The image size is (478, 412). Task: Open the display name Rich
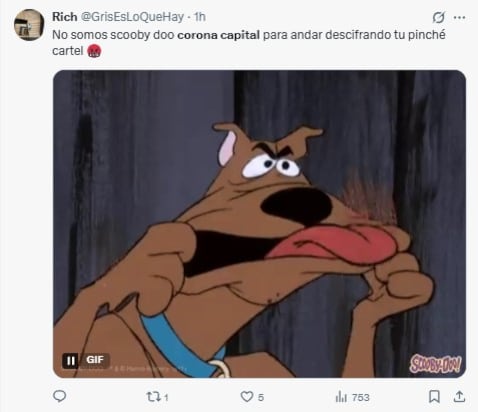click(x=65, y=17)
